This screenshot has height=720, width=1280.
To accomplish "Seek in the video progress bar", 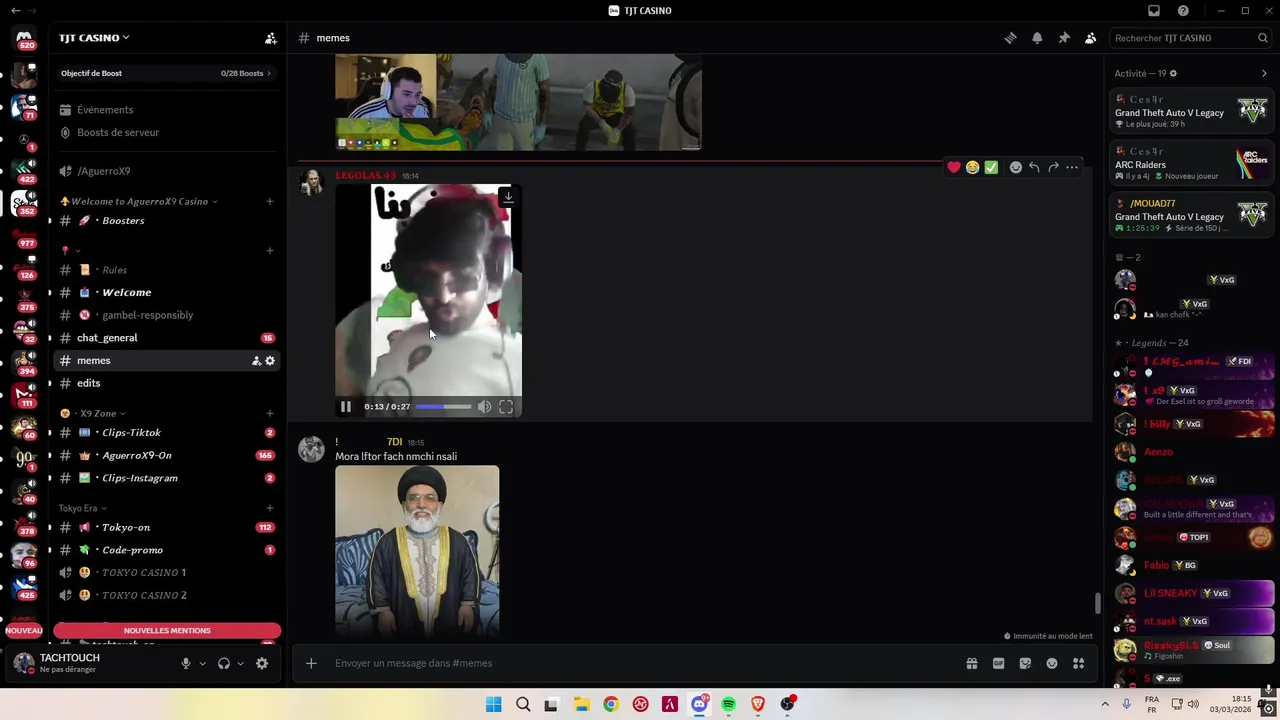I will pos(443,407).
